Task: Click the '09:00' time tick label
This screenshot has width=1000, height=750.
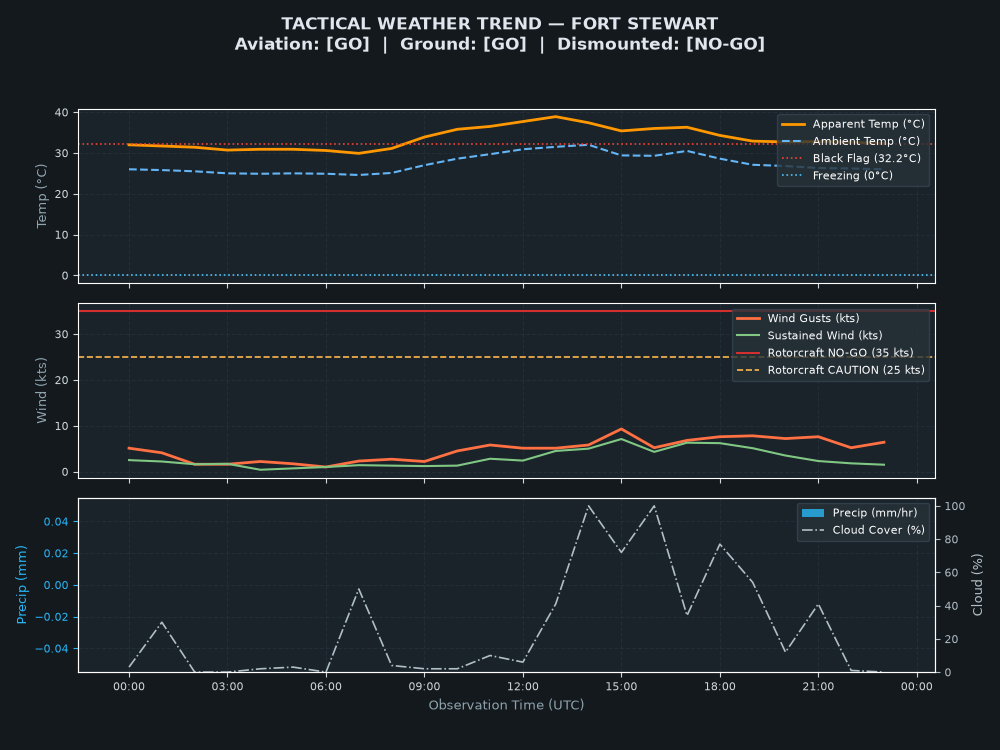Action: [425, 687]
